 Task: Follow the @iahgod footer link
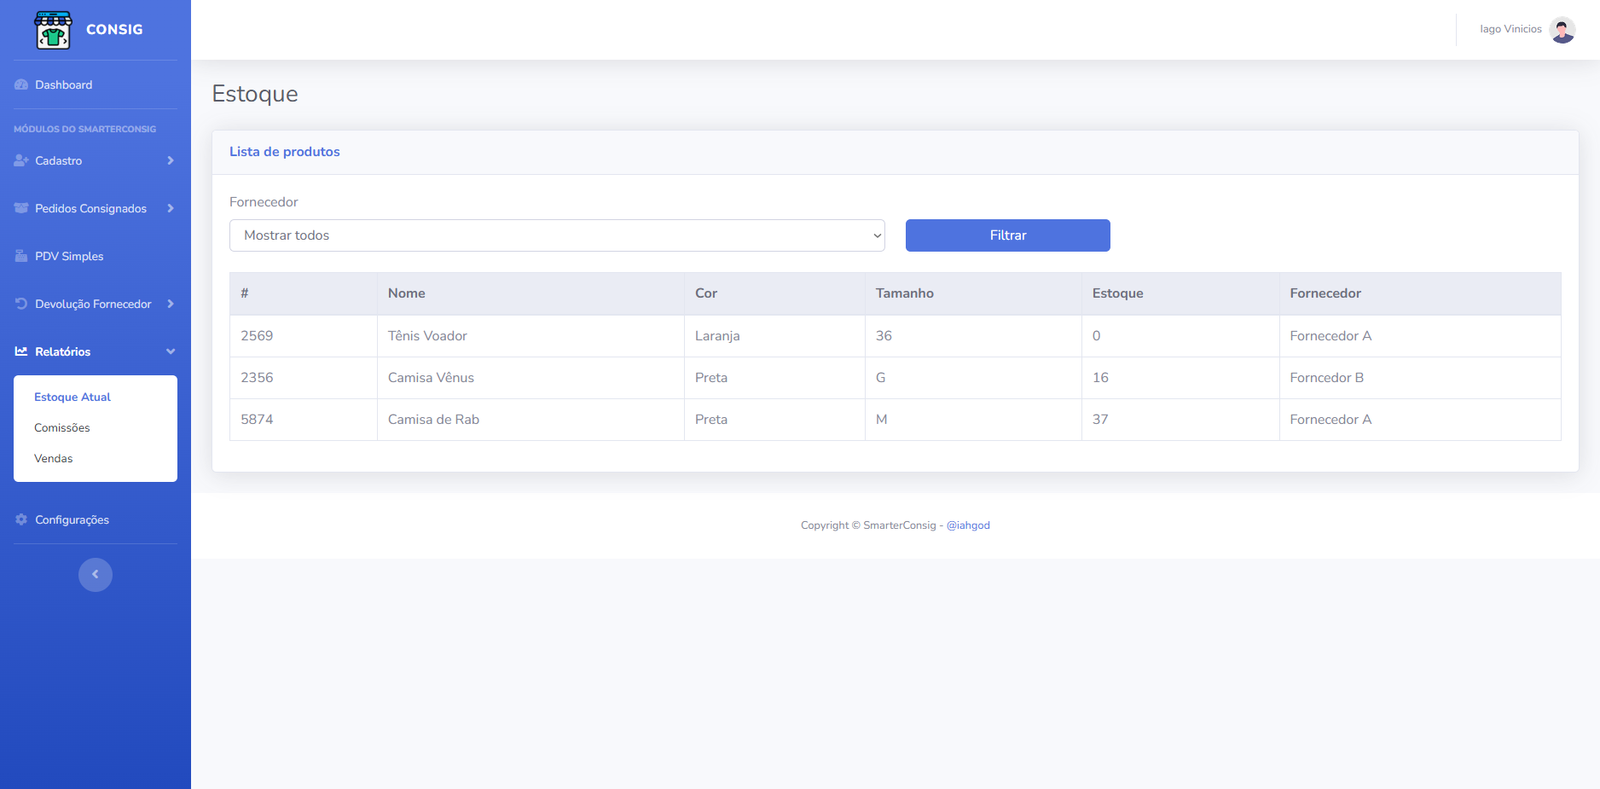(968, 525)
